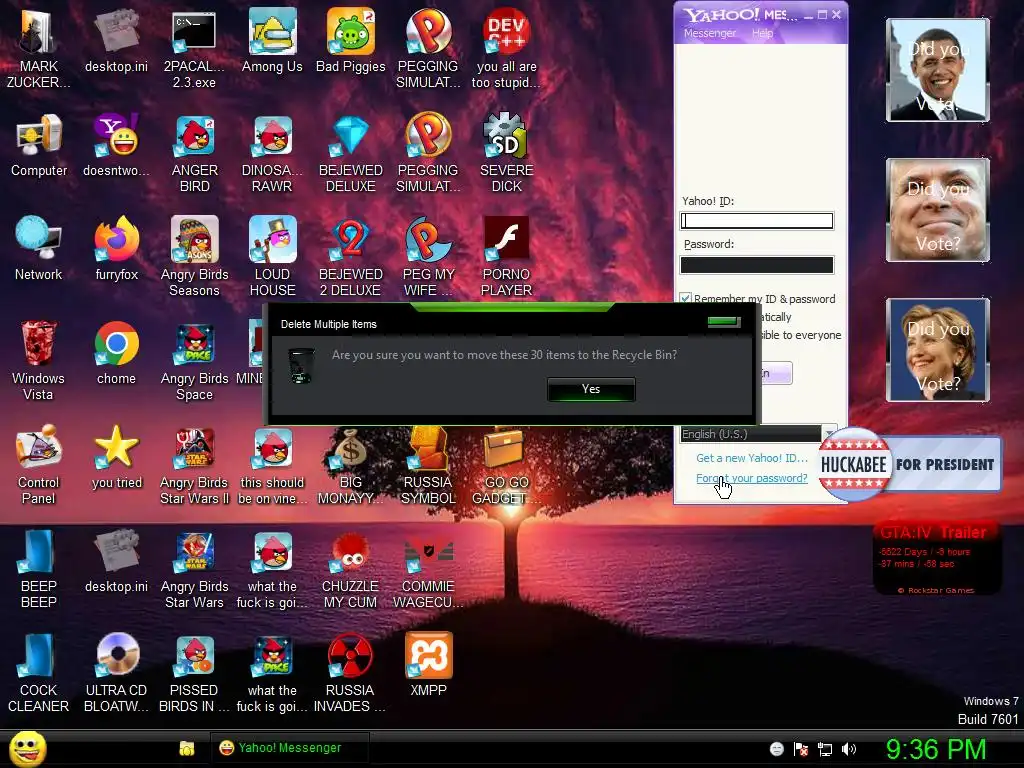Open the Action Center flag tray icon
This screenshot has width=1024, height=768.
(x=801, y=749)
